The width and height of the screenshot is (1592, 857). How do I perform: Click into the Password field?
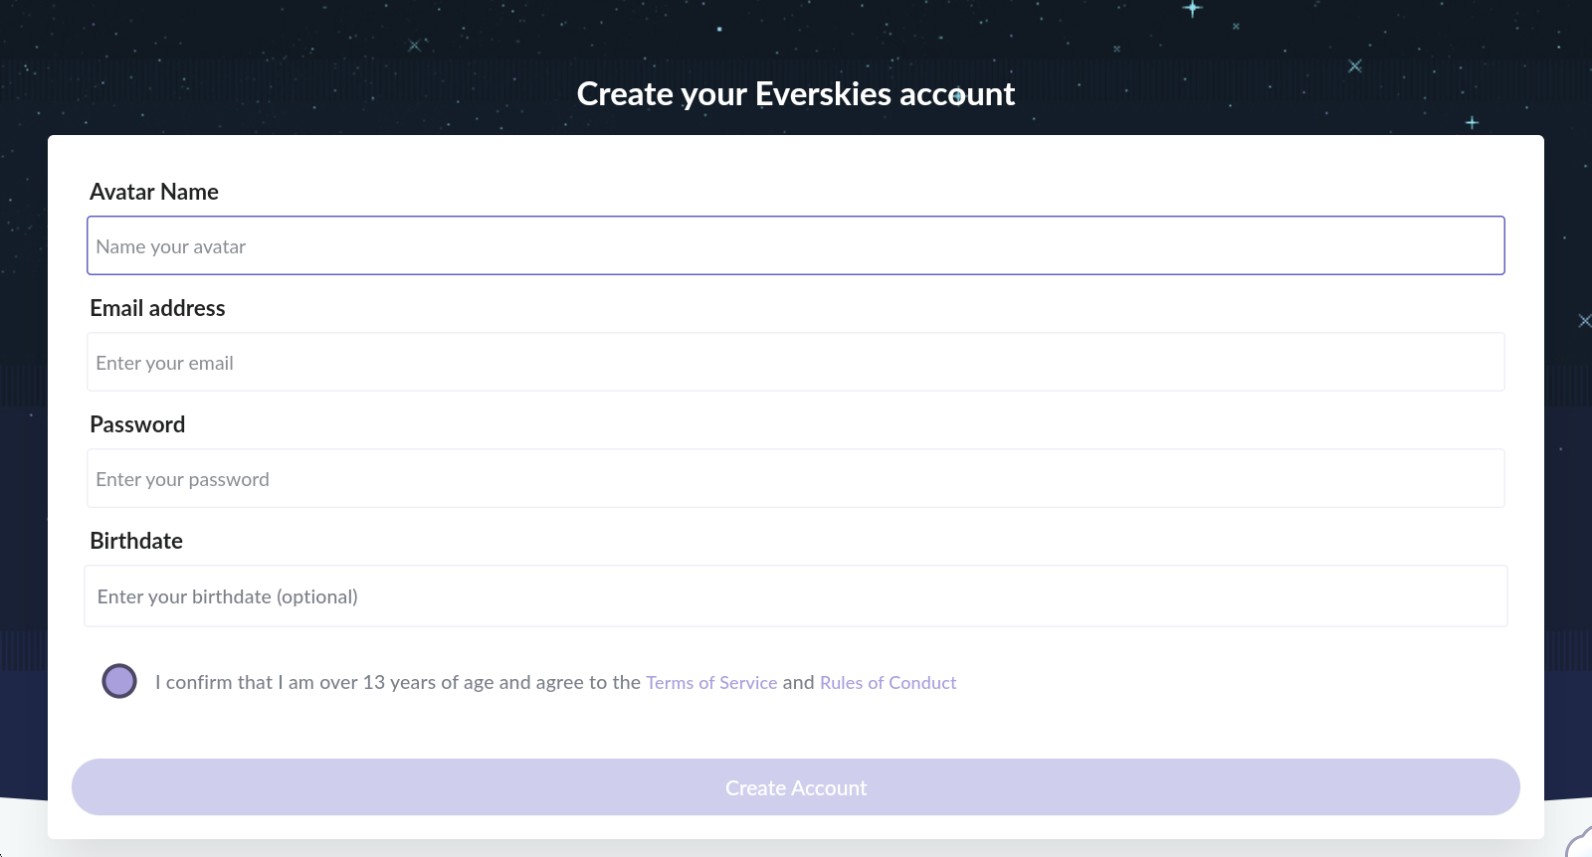[x=795, y=479]
